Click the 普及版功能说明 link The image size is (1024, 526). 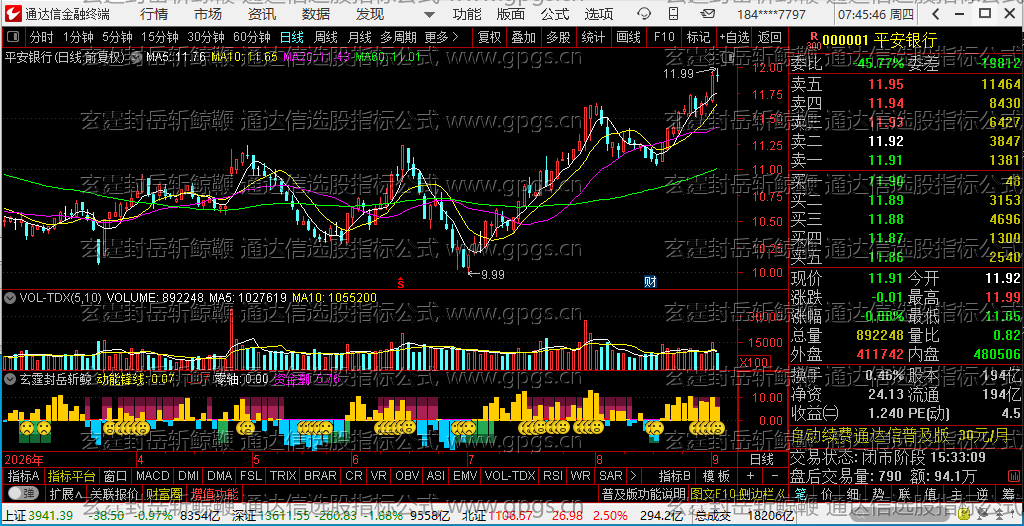(643, 493)
